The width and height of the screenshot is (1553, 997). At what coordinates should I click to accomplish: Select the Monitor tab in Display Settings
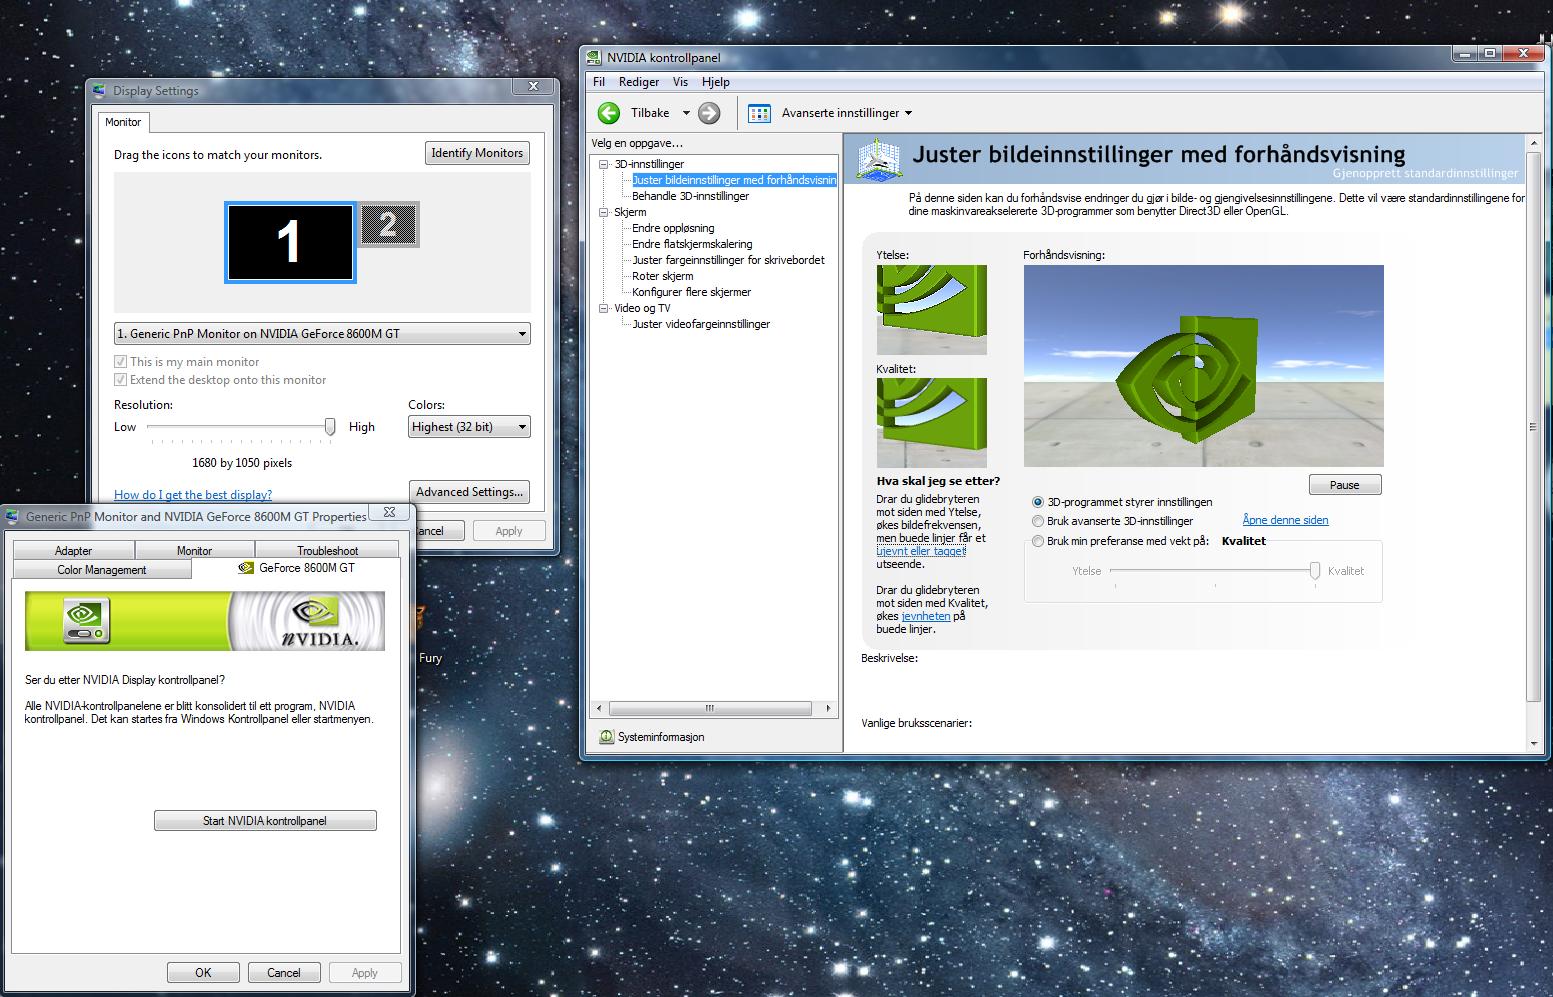[123, 122]
